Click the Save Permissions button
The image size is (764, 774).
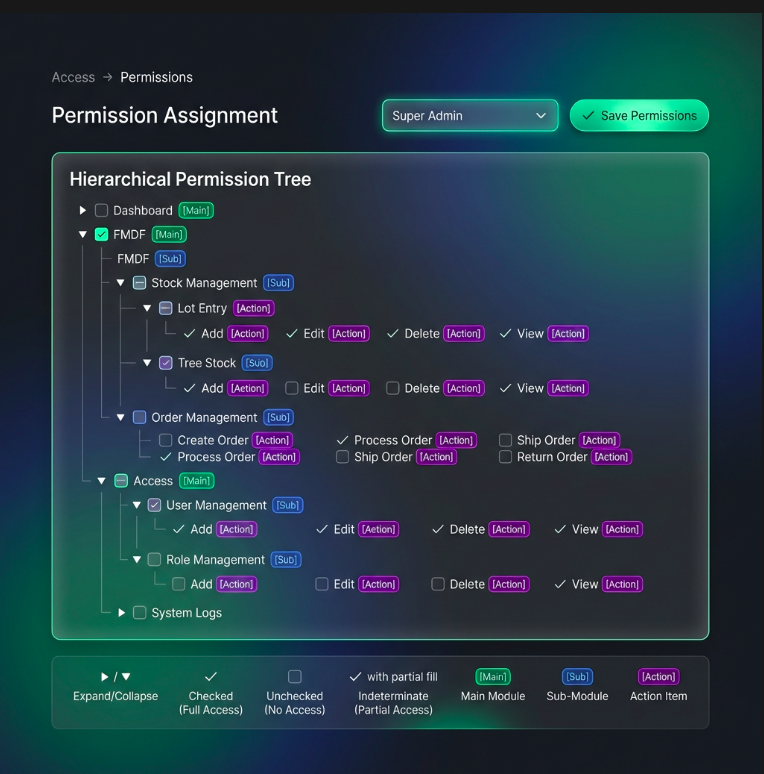click(639, 116)
